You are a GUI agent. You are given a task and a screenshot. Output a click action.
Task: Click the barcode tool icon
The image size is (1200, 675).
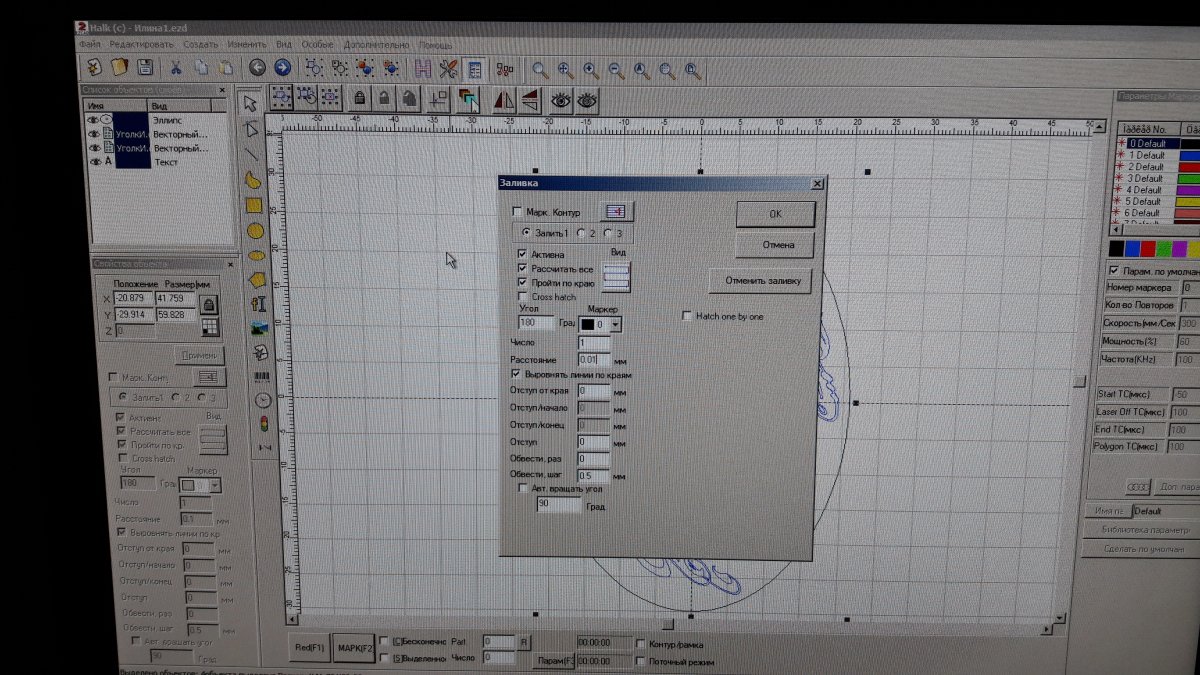(263, 376)
